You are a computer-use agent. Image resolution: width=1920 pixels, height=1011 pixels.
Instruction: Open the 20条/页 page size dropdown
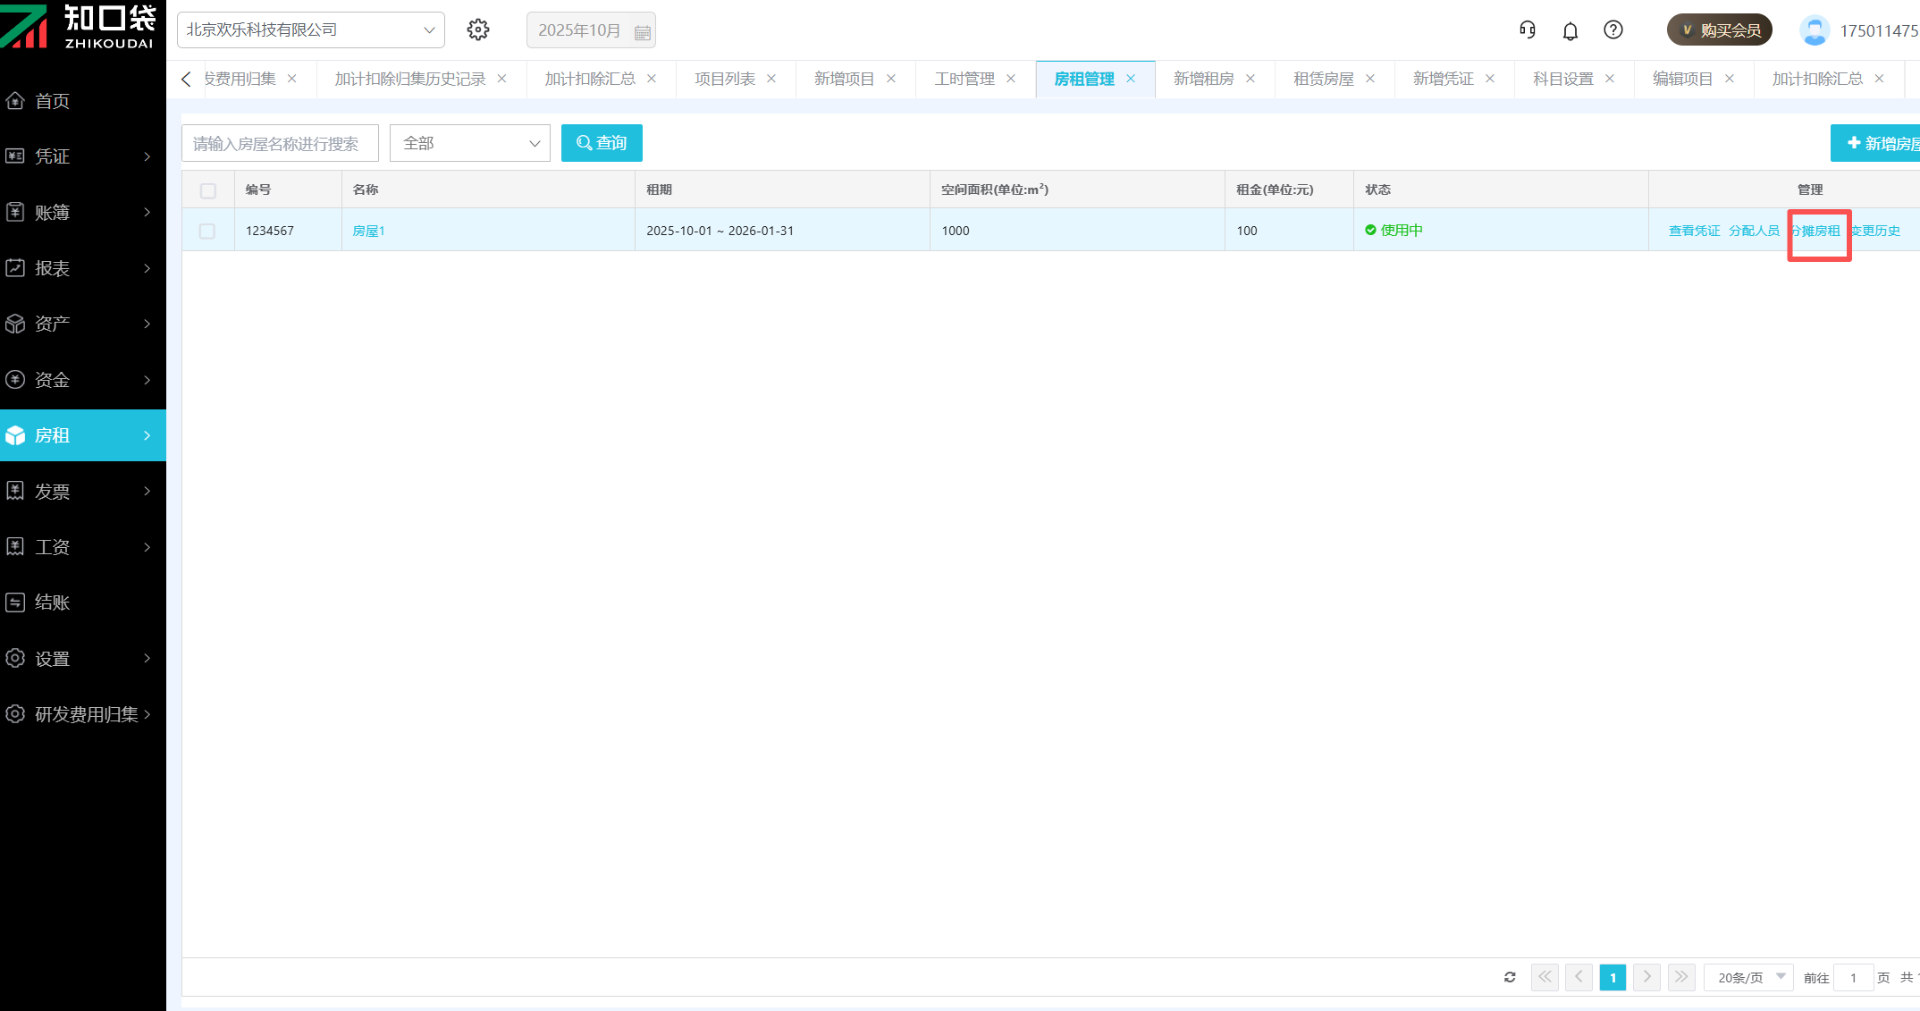tap(1750, 977)
